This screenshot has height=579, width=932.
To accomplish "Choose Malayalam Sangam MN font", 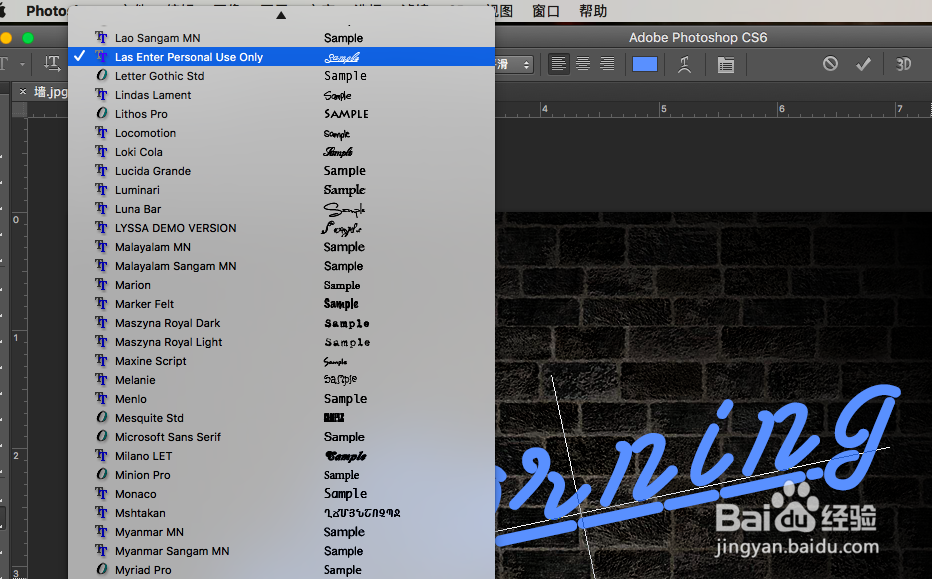I will click(282, 266).
